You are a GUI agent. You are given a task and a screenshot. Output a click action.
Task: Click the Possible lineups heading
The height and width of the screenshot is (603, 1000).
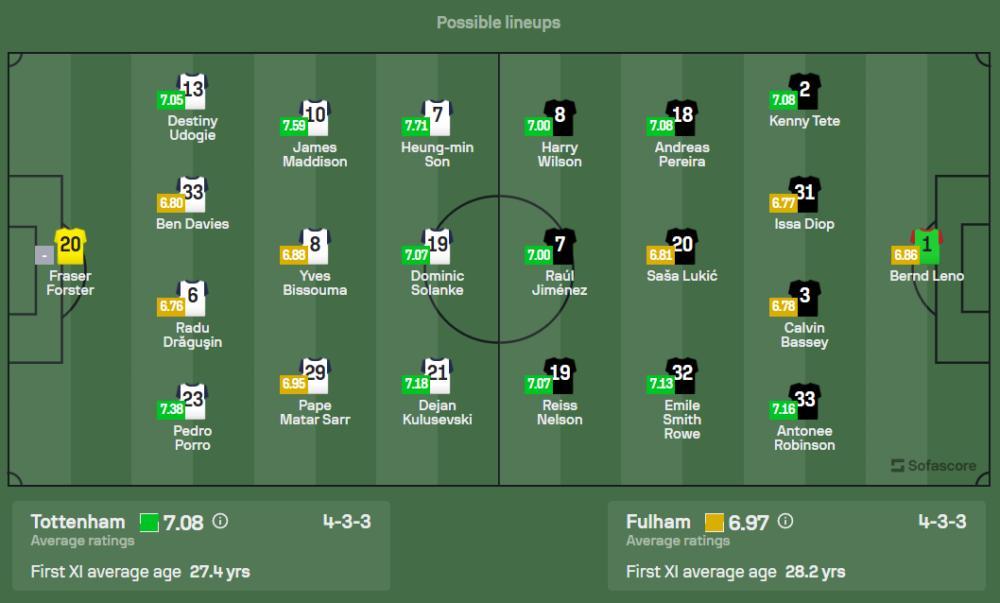click(x=498, y=22)
